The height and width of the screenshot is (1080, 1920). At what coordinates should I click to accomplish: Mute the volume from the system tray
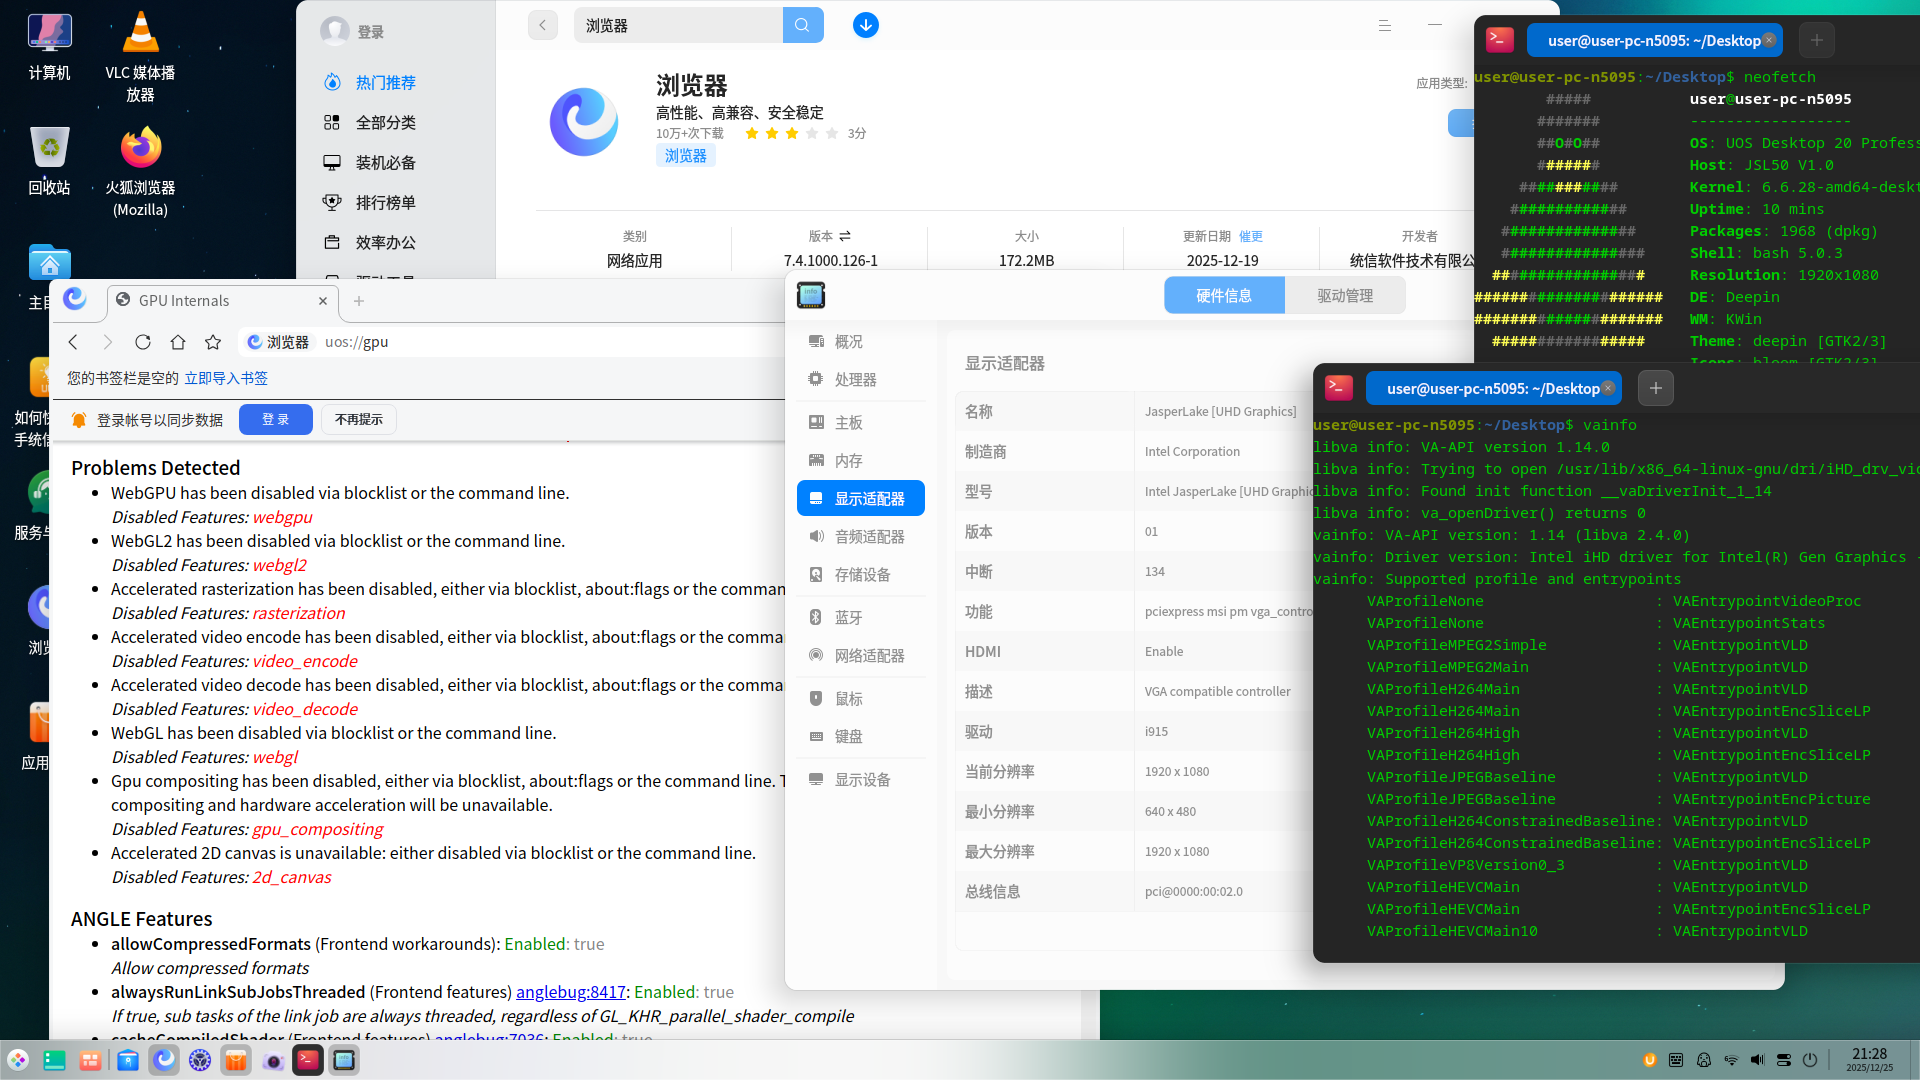click(1758, 1060)
